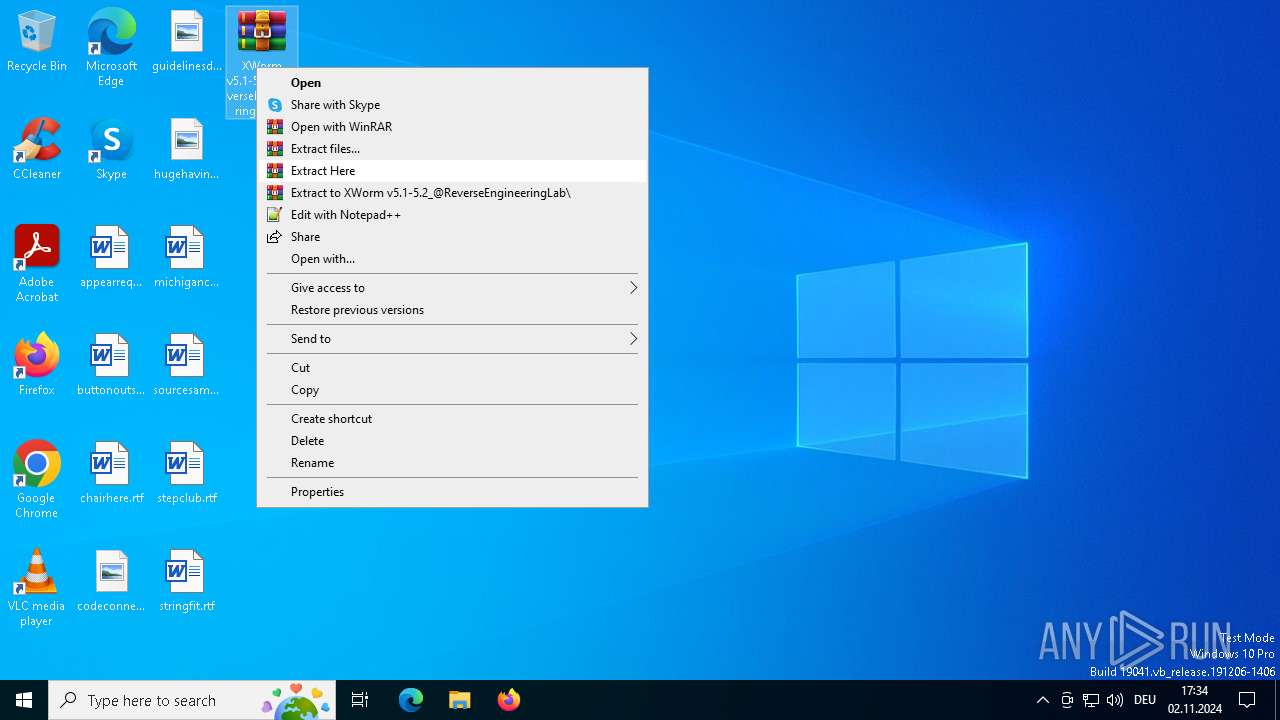
Task: Select the Skype desktop shortcut
Action: click(x=111, y=150)
